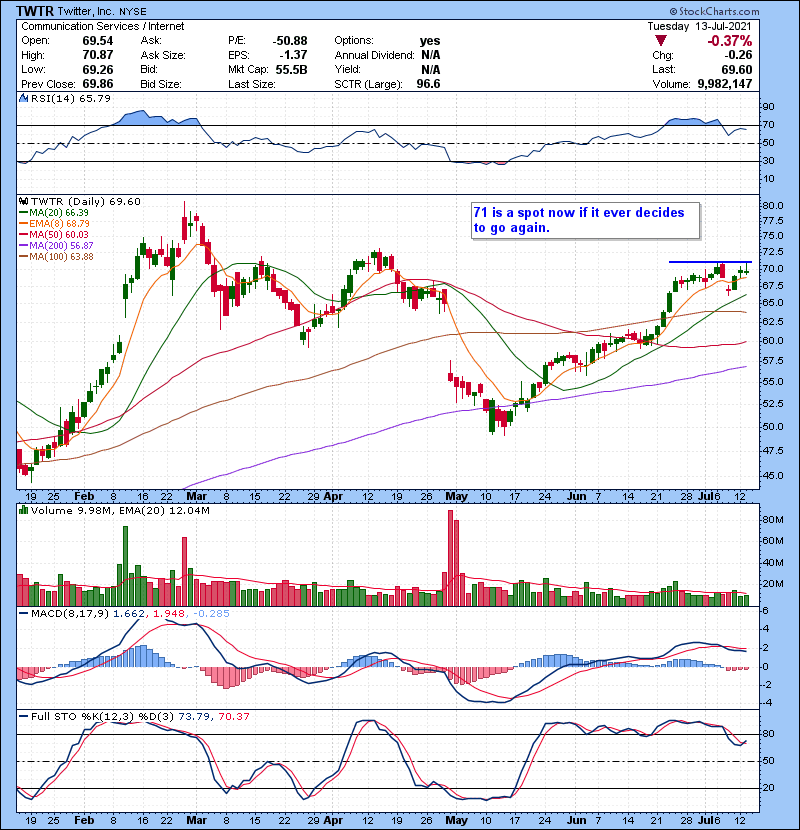Select the Open value 69.54
This screenshot has width=800, height=830.
coord(97,41)
